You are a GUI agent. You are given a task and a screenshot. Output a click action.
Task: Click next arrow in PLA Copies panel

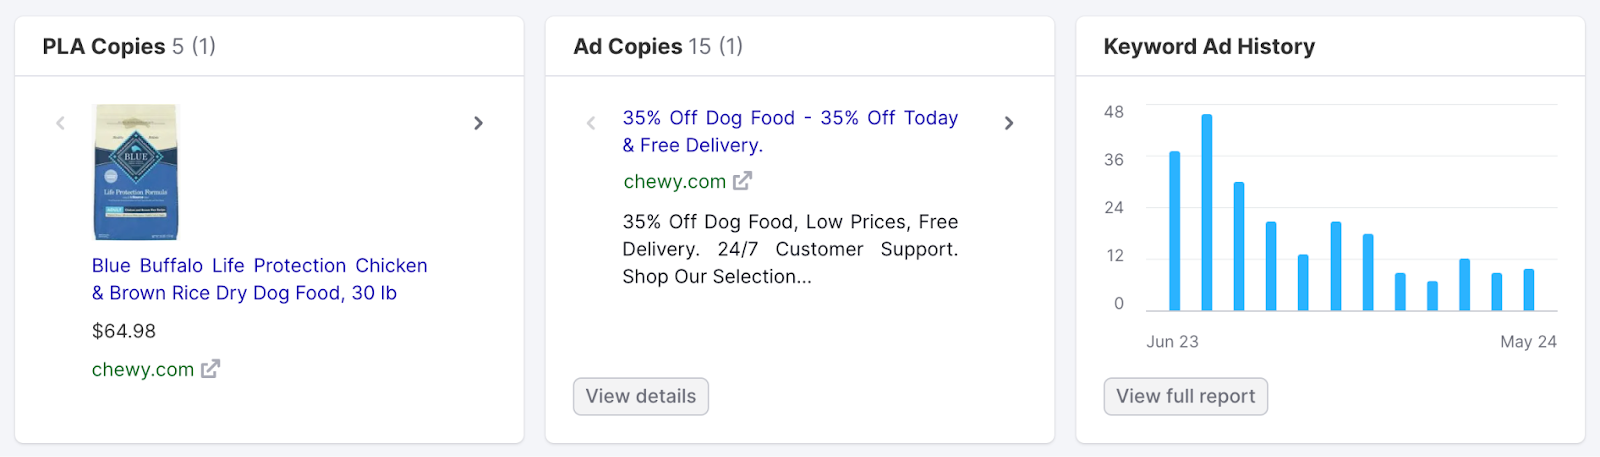tap(478, 123)
